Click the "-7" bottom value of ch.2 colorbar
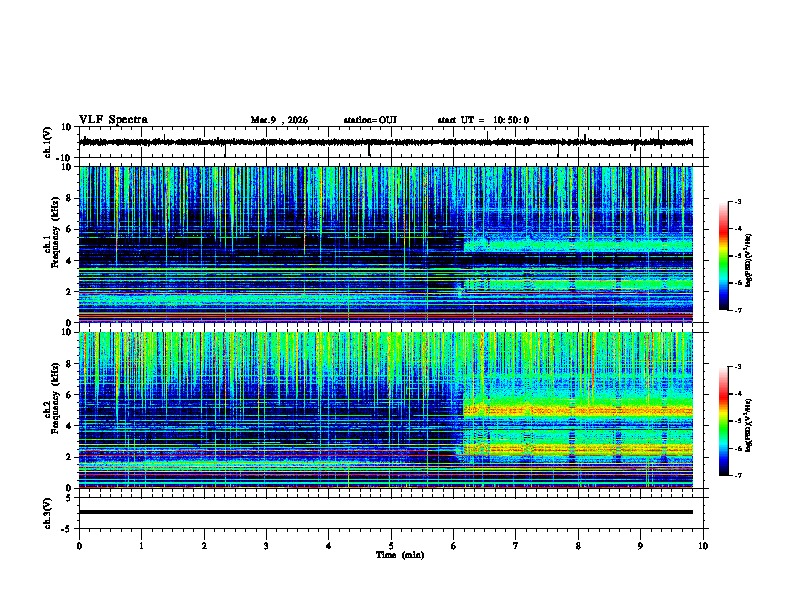 tap(737, 475)
